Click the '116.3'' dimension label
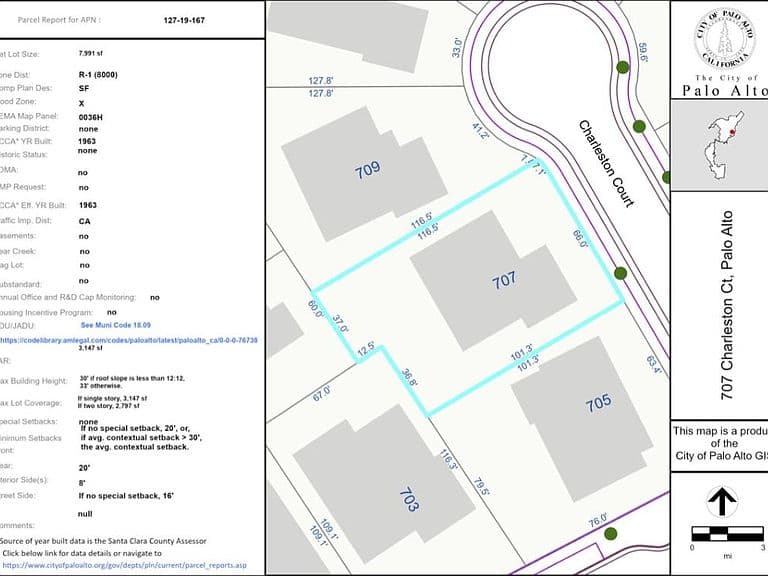The width and height of the screenshot is (768, 576). tap(448, 460)
